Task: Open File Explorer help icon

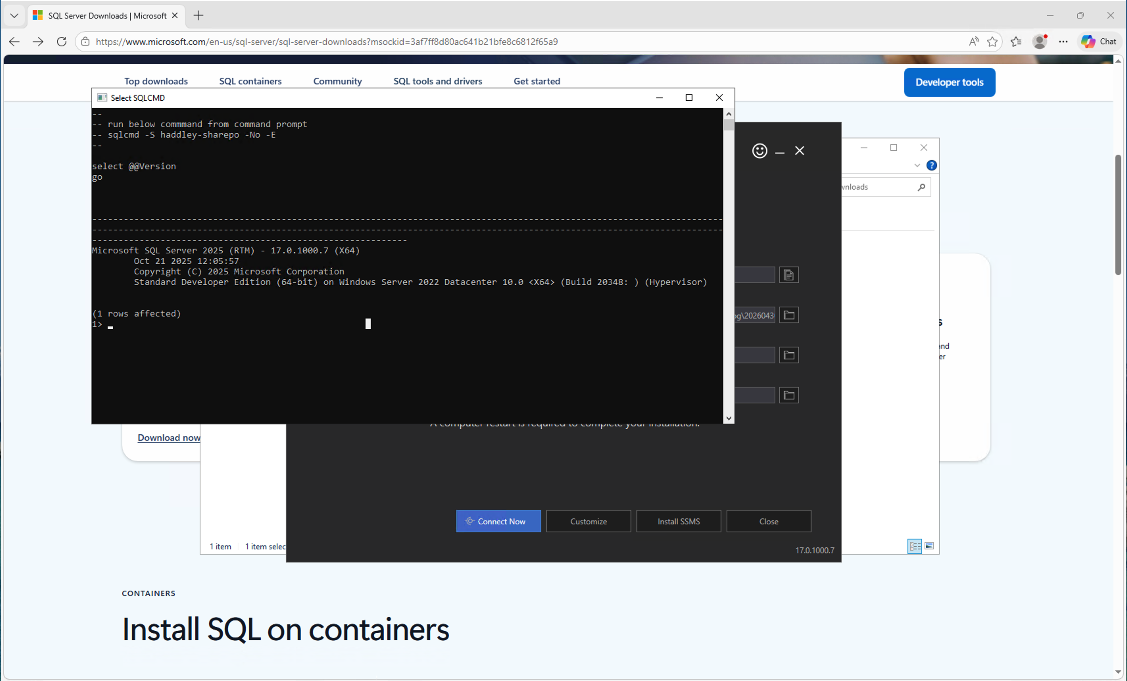Action: [932, 165]
